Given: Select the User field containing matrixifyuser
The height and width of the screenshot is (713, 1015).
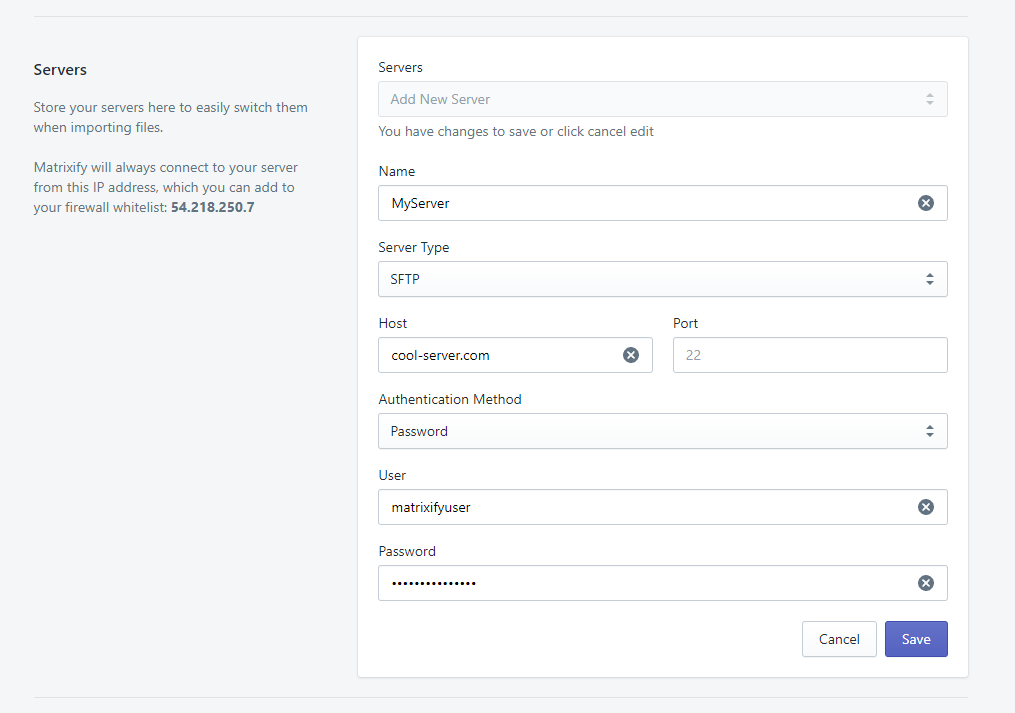Looking at the screenshot, I should 640,507.
